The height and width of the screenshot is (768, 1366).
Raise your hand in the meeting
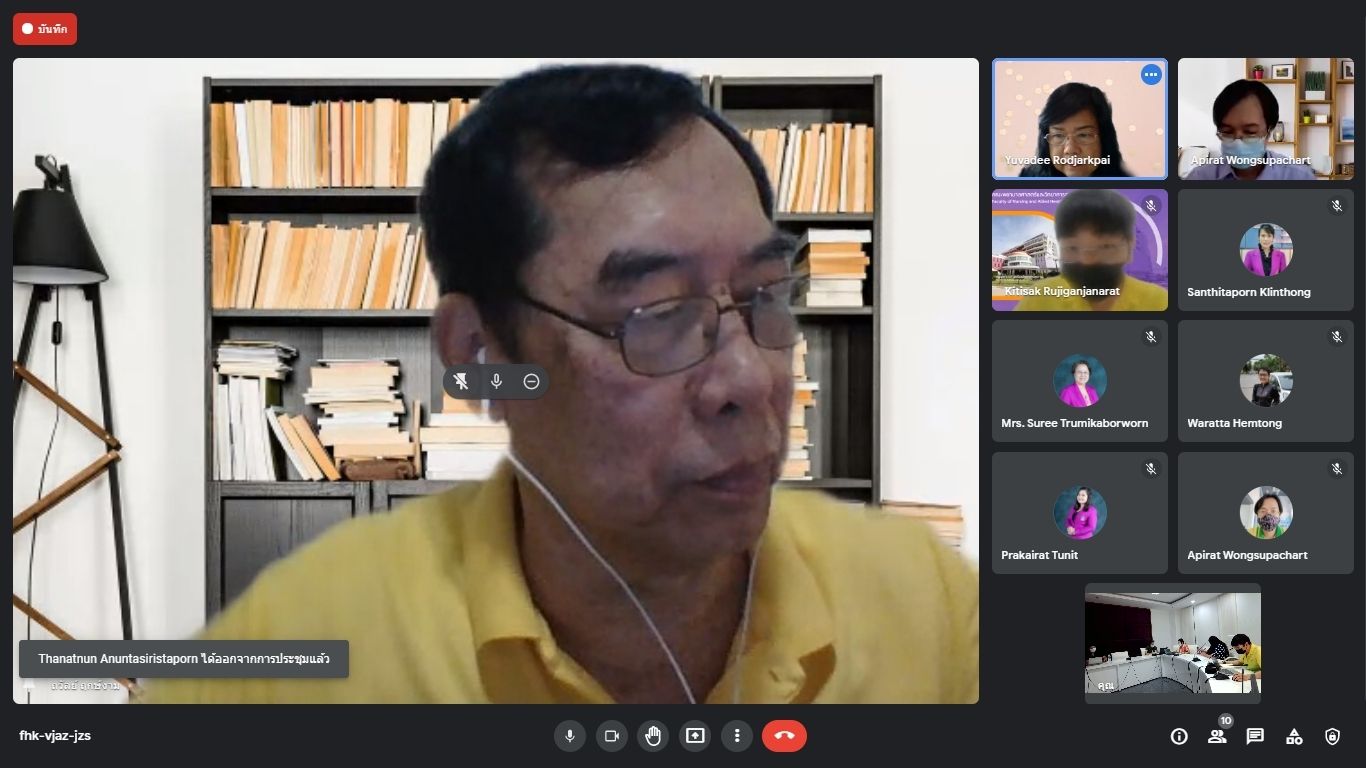tap(653, 736)
